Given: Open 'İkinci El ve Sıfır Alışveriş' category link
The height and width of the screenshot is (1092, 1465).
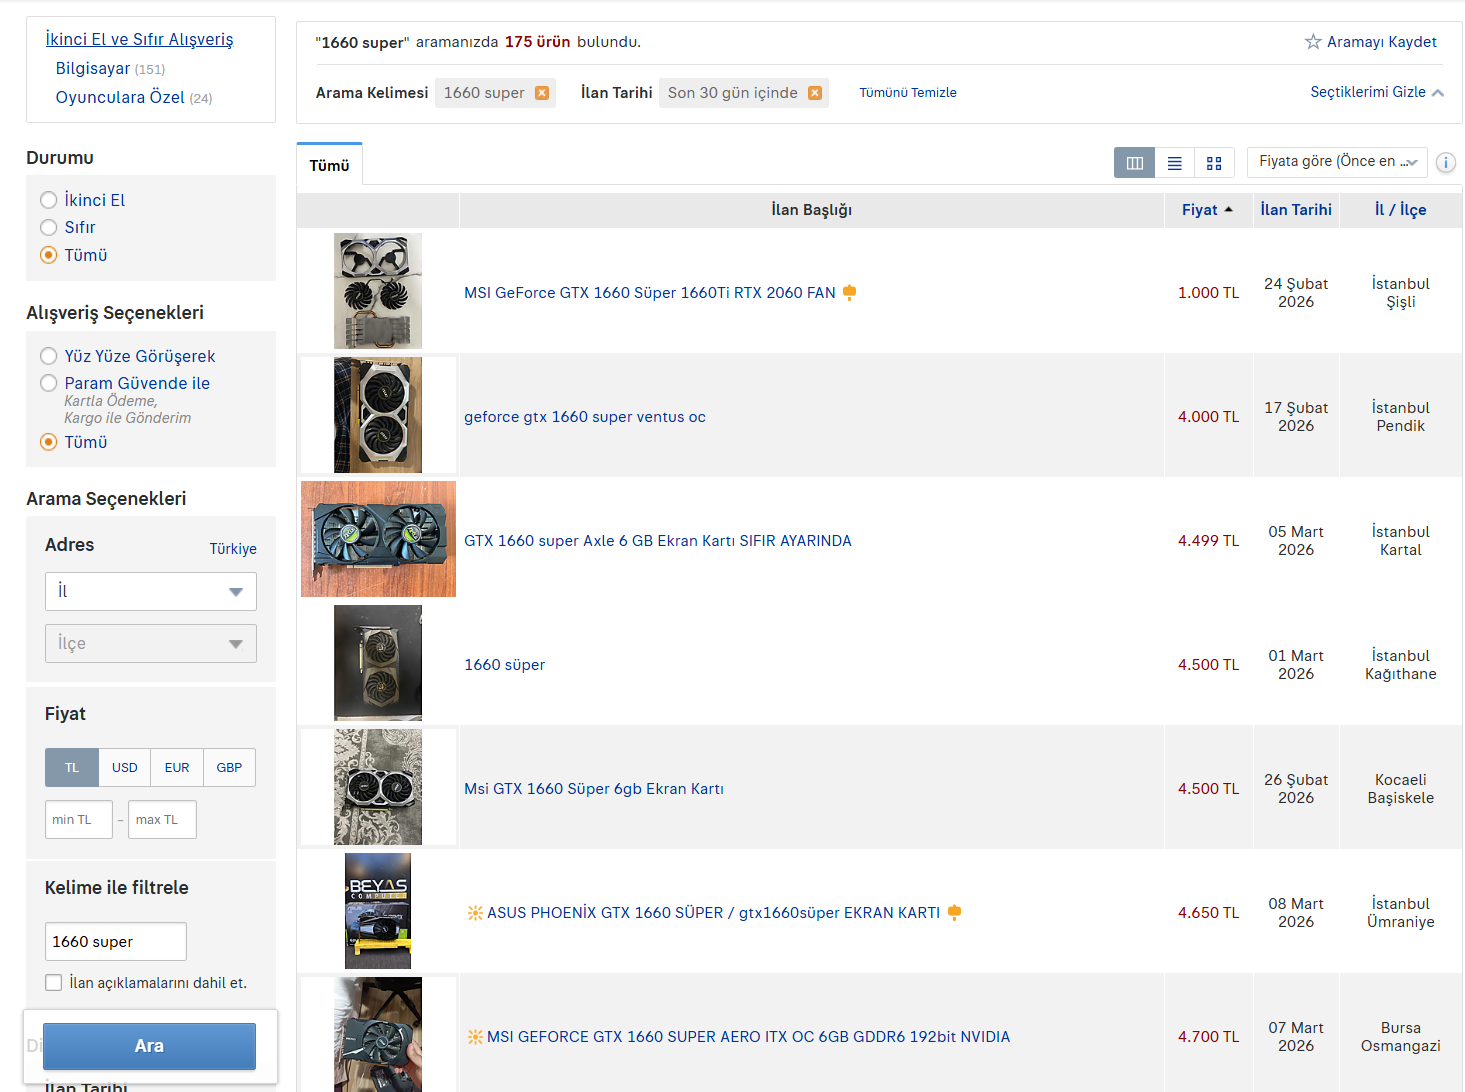Looking at the screenshot, I should click(x=139, y=39).
